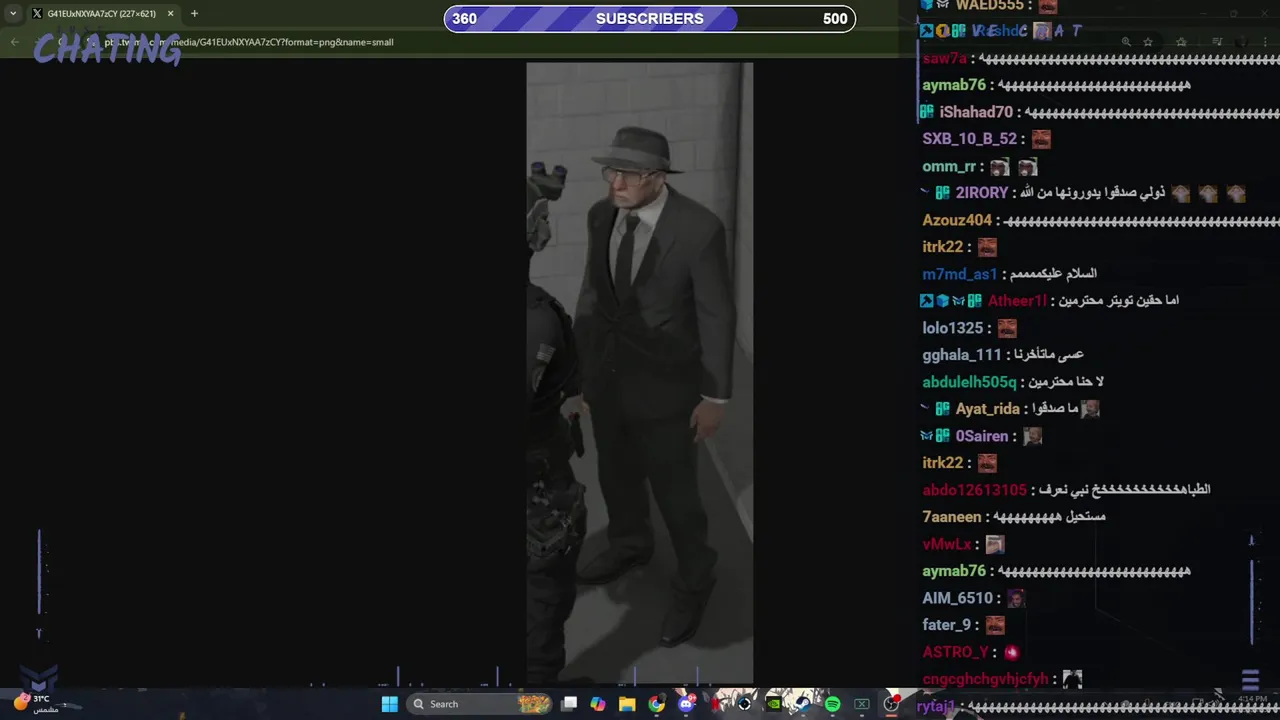Click username 0Sairen in chat
Viewport: 1280px width, 720px height.
coord(982,436)
